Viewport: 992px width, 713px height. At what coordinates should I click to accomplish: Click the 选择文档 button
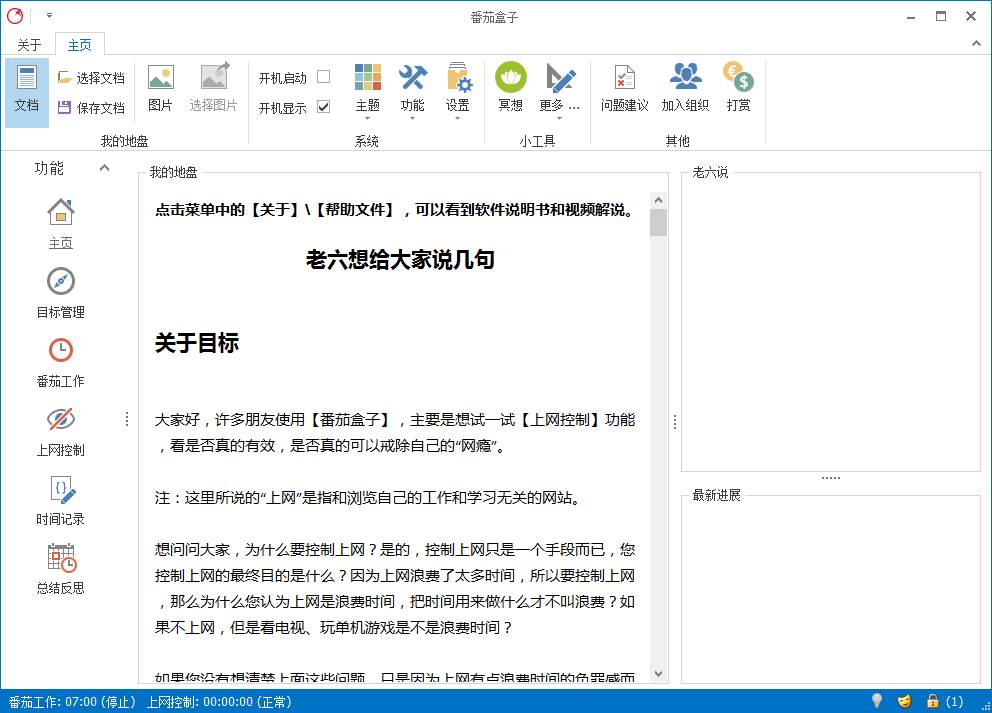pyautogui.click(x=91, y=78)
